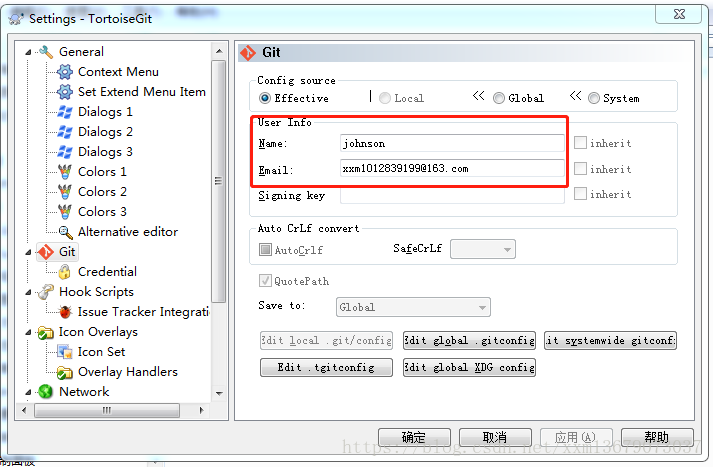The height and width of the screenshot is (467, 713).
Task: Click Edit global .gitconfig button
Action: [x=469, y=340]
